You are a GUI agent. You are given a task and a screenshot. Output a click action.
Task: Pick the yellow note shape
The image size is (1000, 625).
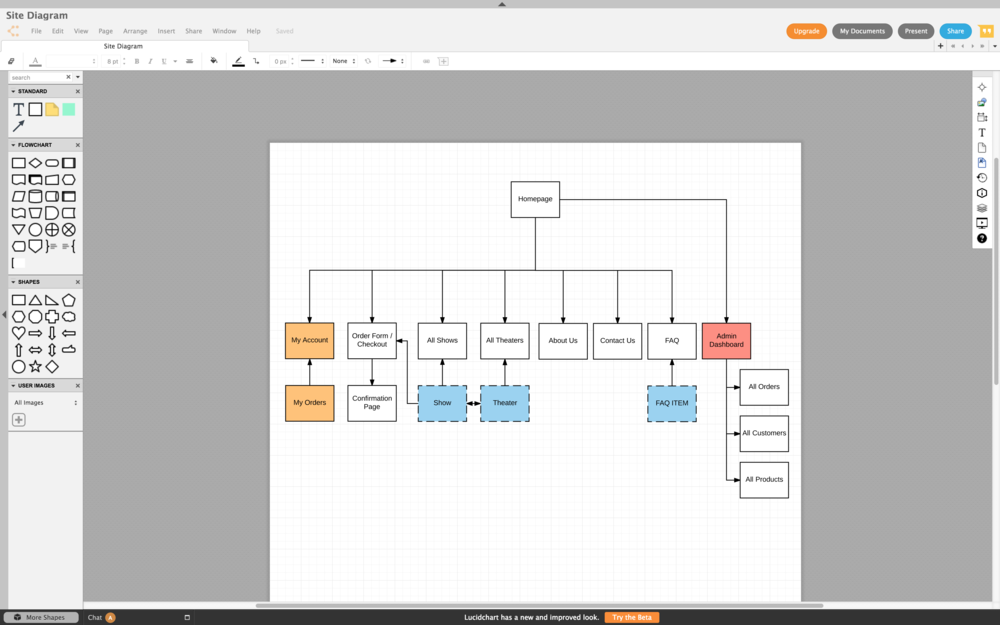tap(52, 109)
